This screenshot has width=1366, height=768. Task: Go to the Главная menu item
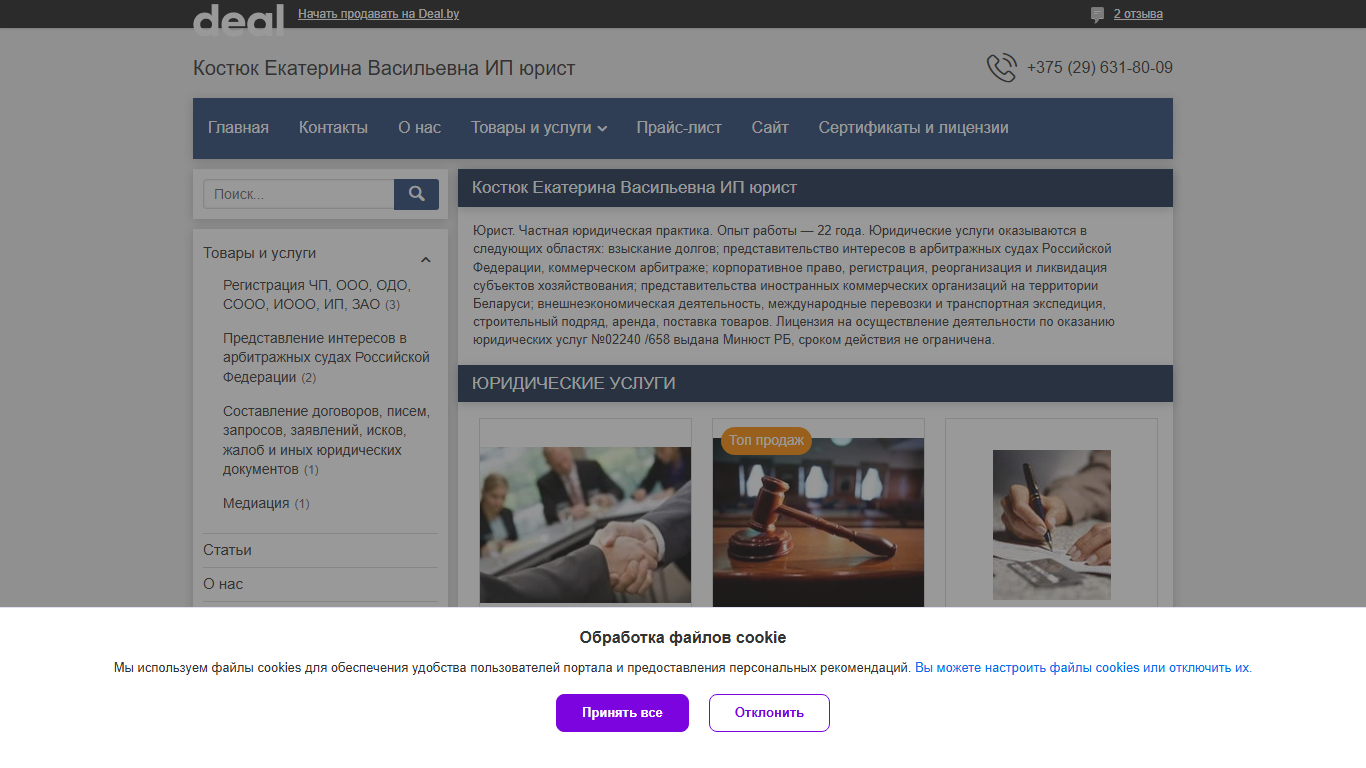tap(238, 128)
